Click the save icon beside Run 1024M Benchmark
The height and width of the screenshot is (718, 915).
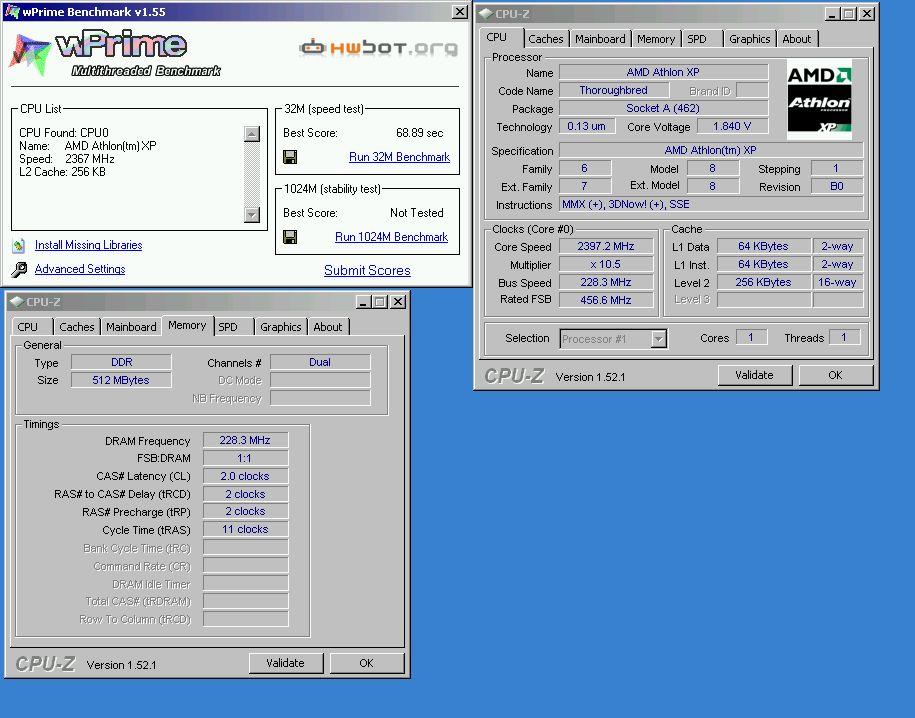pos(290,237)
